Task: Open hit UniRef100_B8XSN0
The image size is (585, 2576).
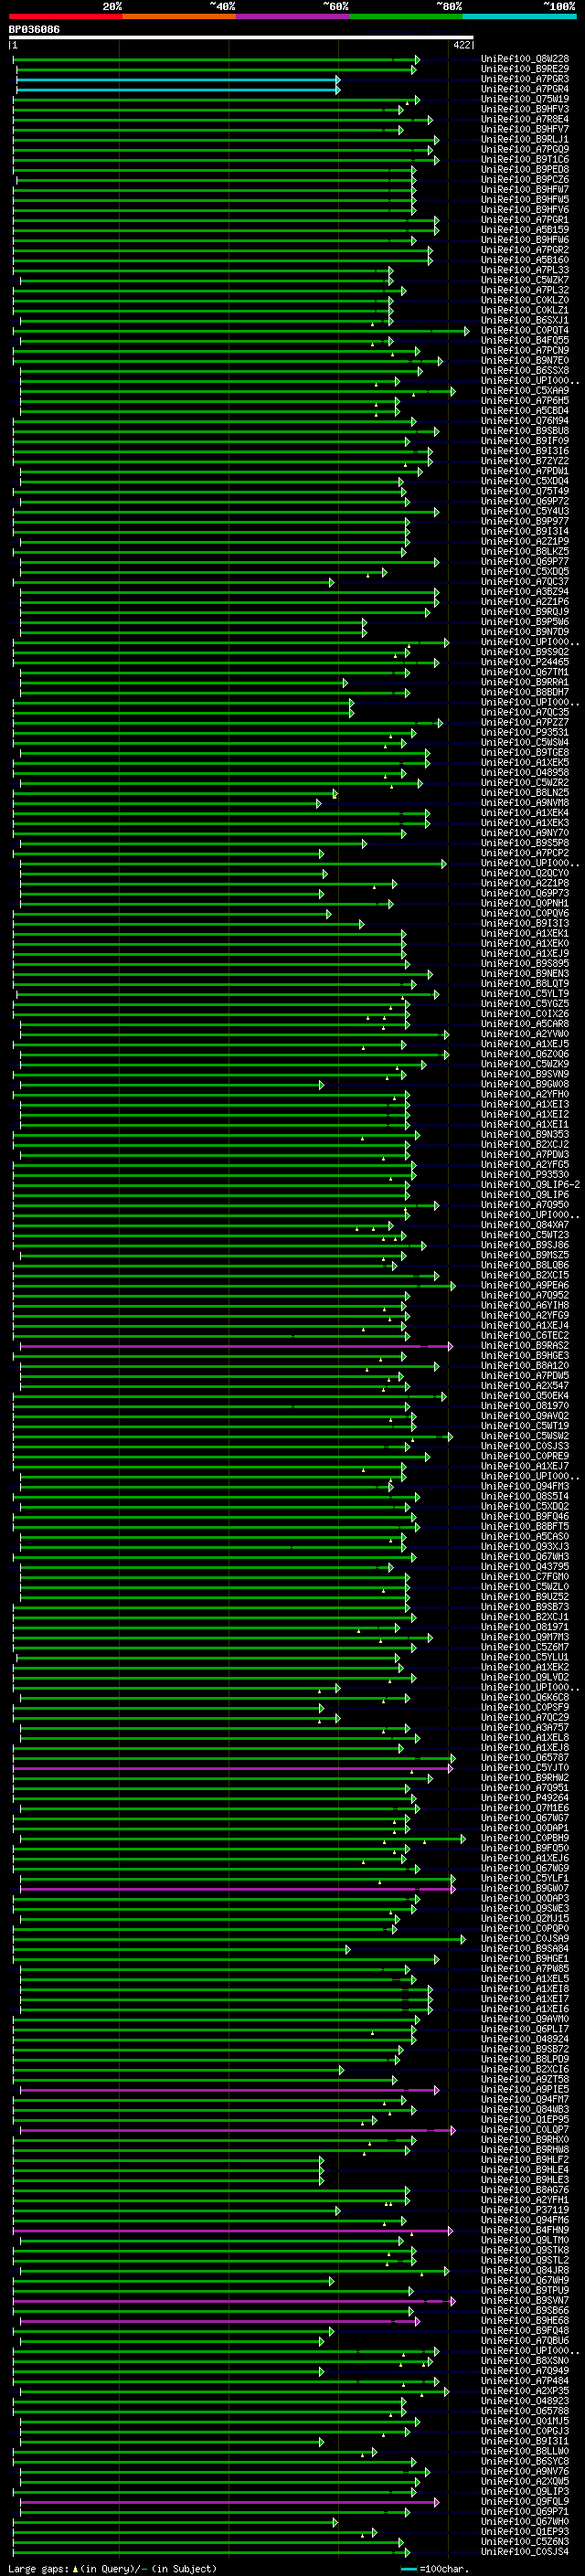Action: tap(525, 2361)
